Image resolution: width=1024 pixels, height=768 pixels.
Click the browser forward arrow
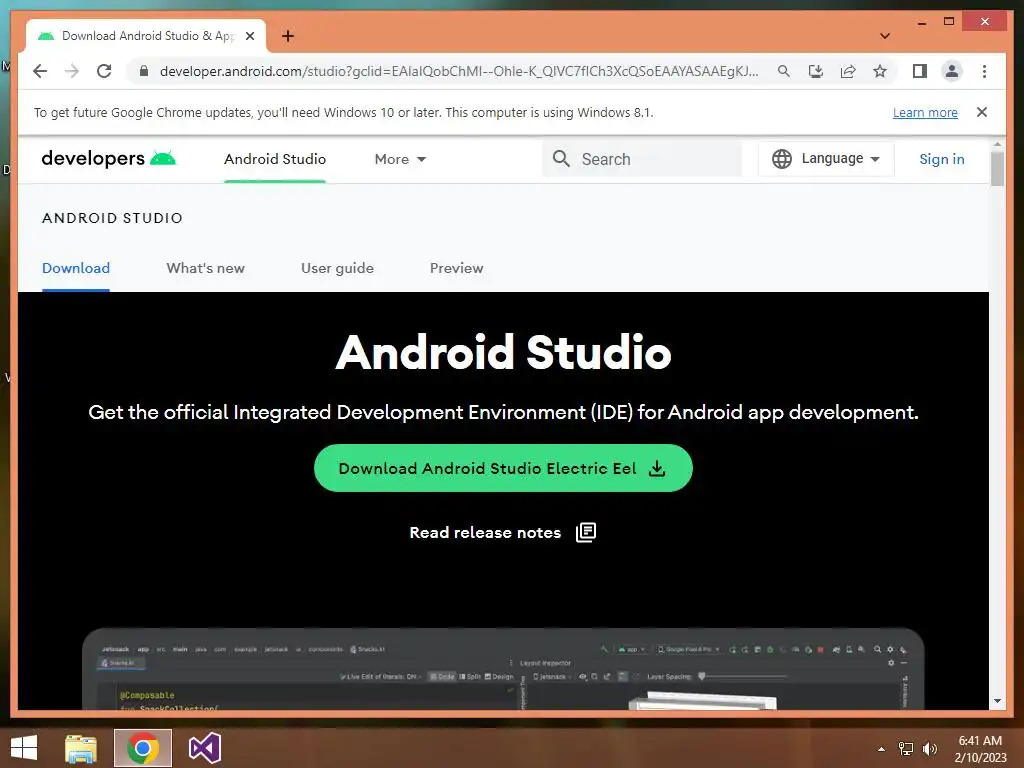[x=72, y=71]
